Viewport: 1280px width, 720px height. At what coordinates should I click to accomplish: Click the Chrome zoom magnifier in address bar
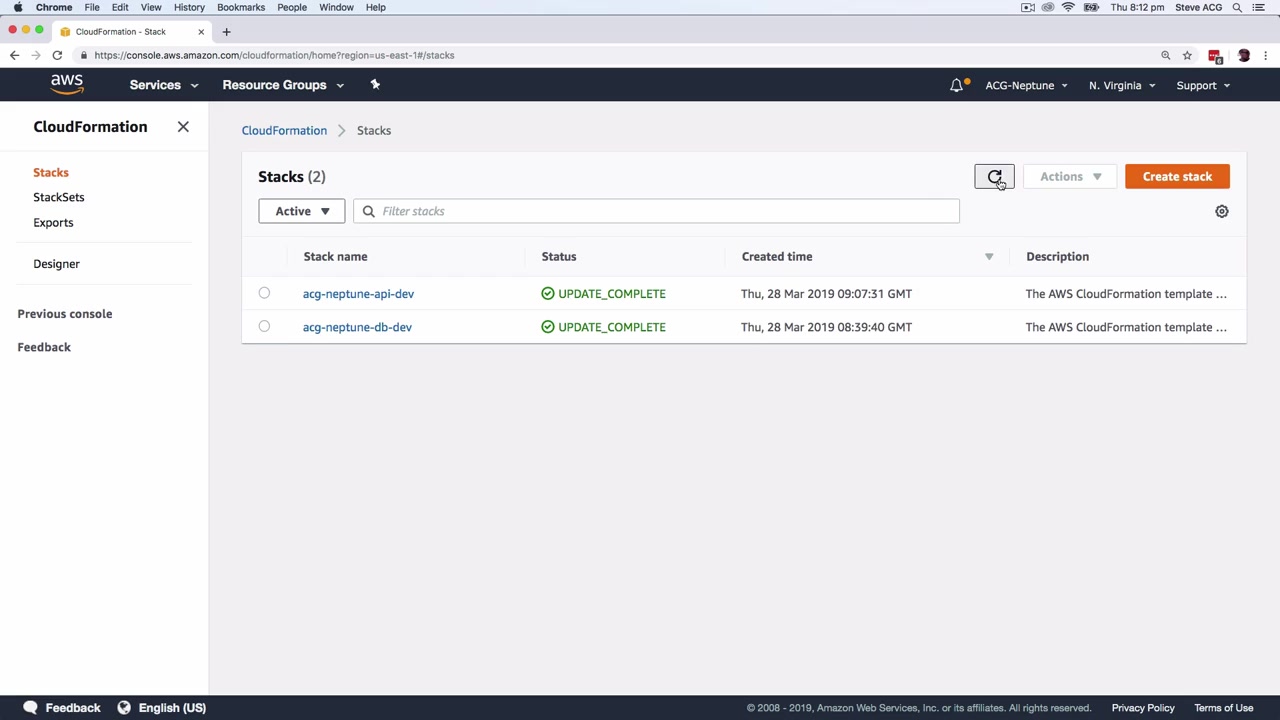[x=1165, y=55]
